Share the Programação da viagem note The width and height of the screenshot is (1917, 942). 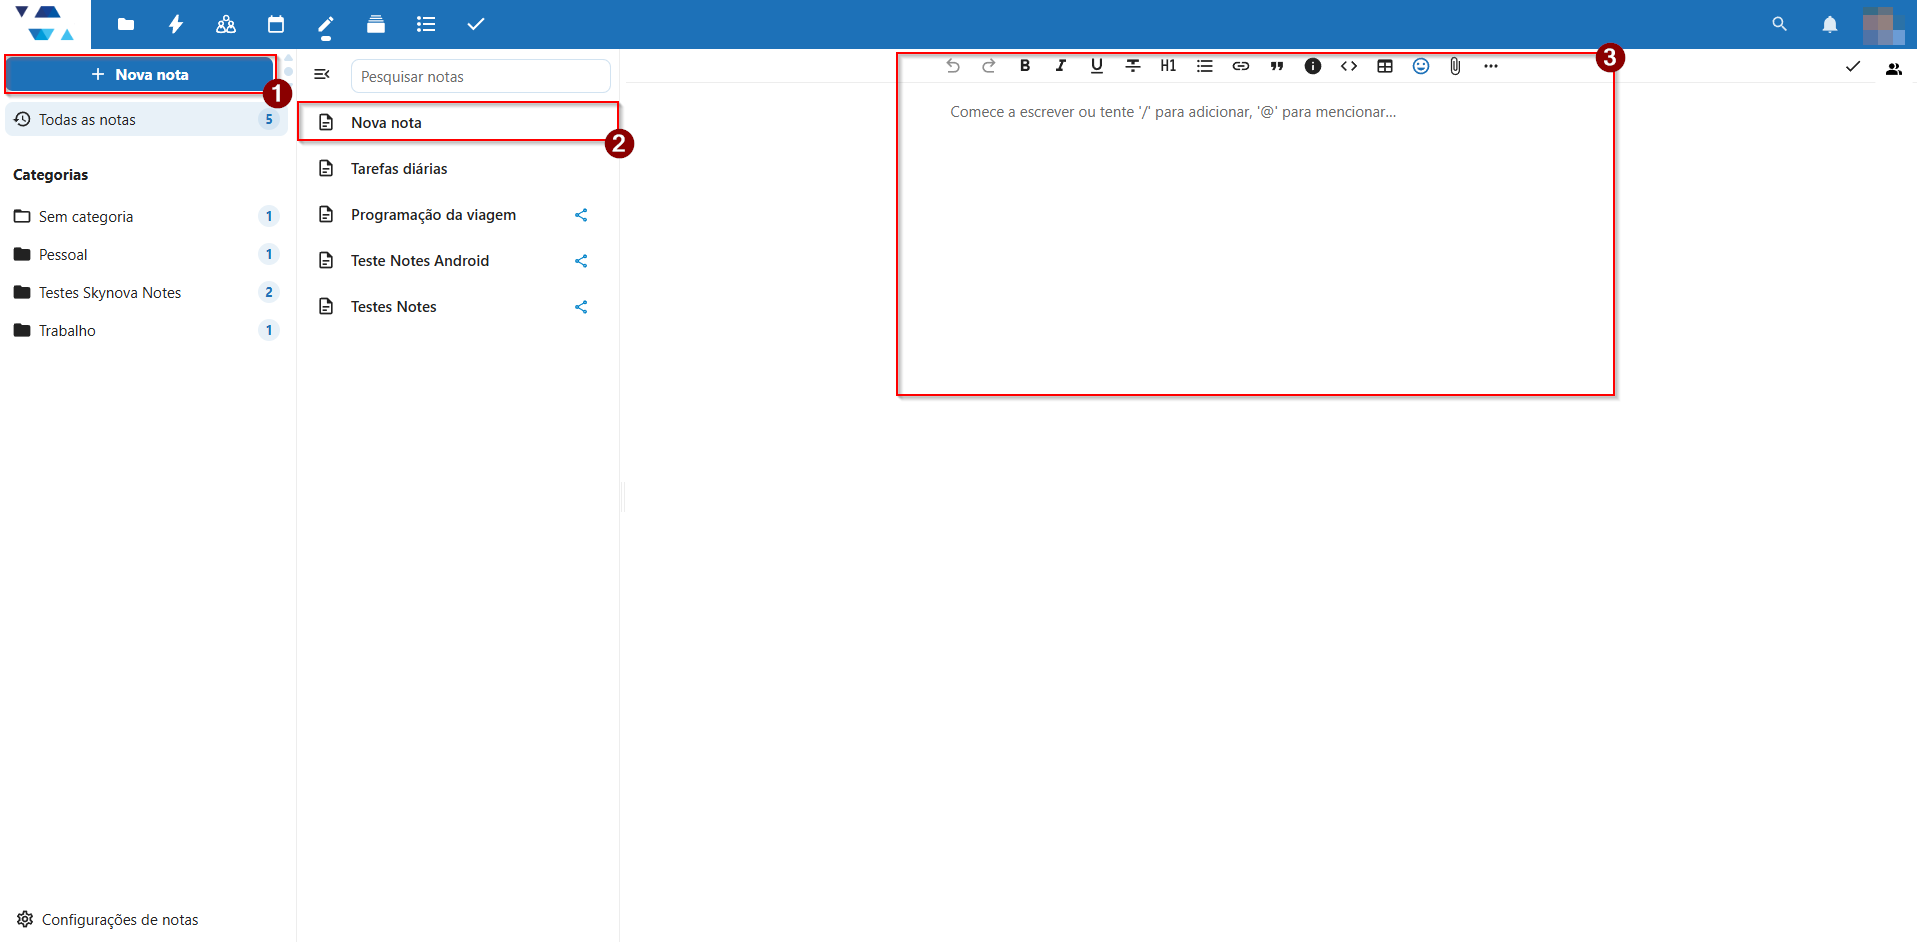click(581, 215)
